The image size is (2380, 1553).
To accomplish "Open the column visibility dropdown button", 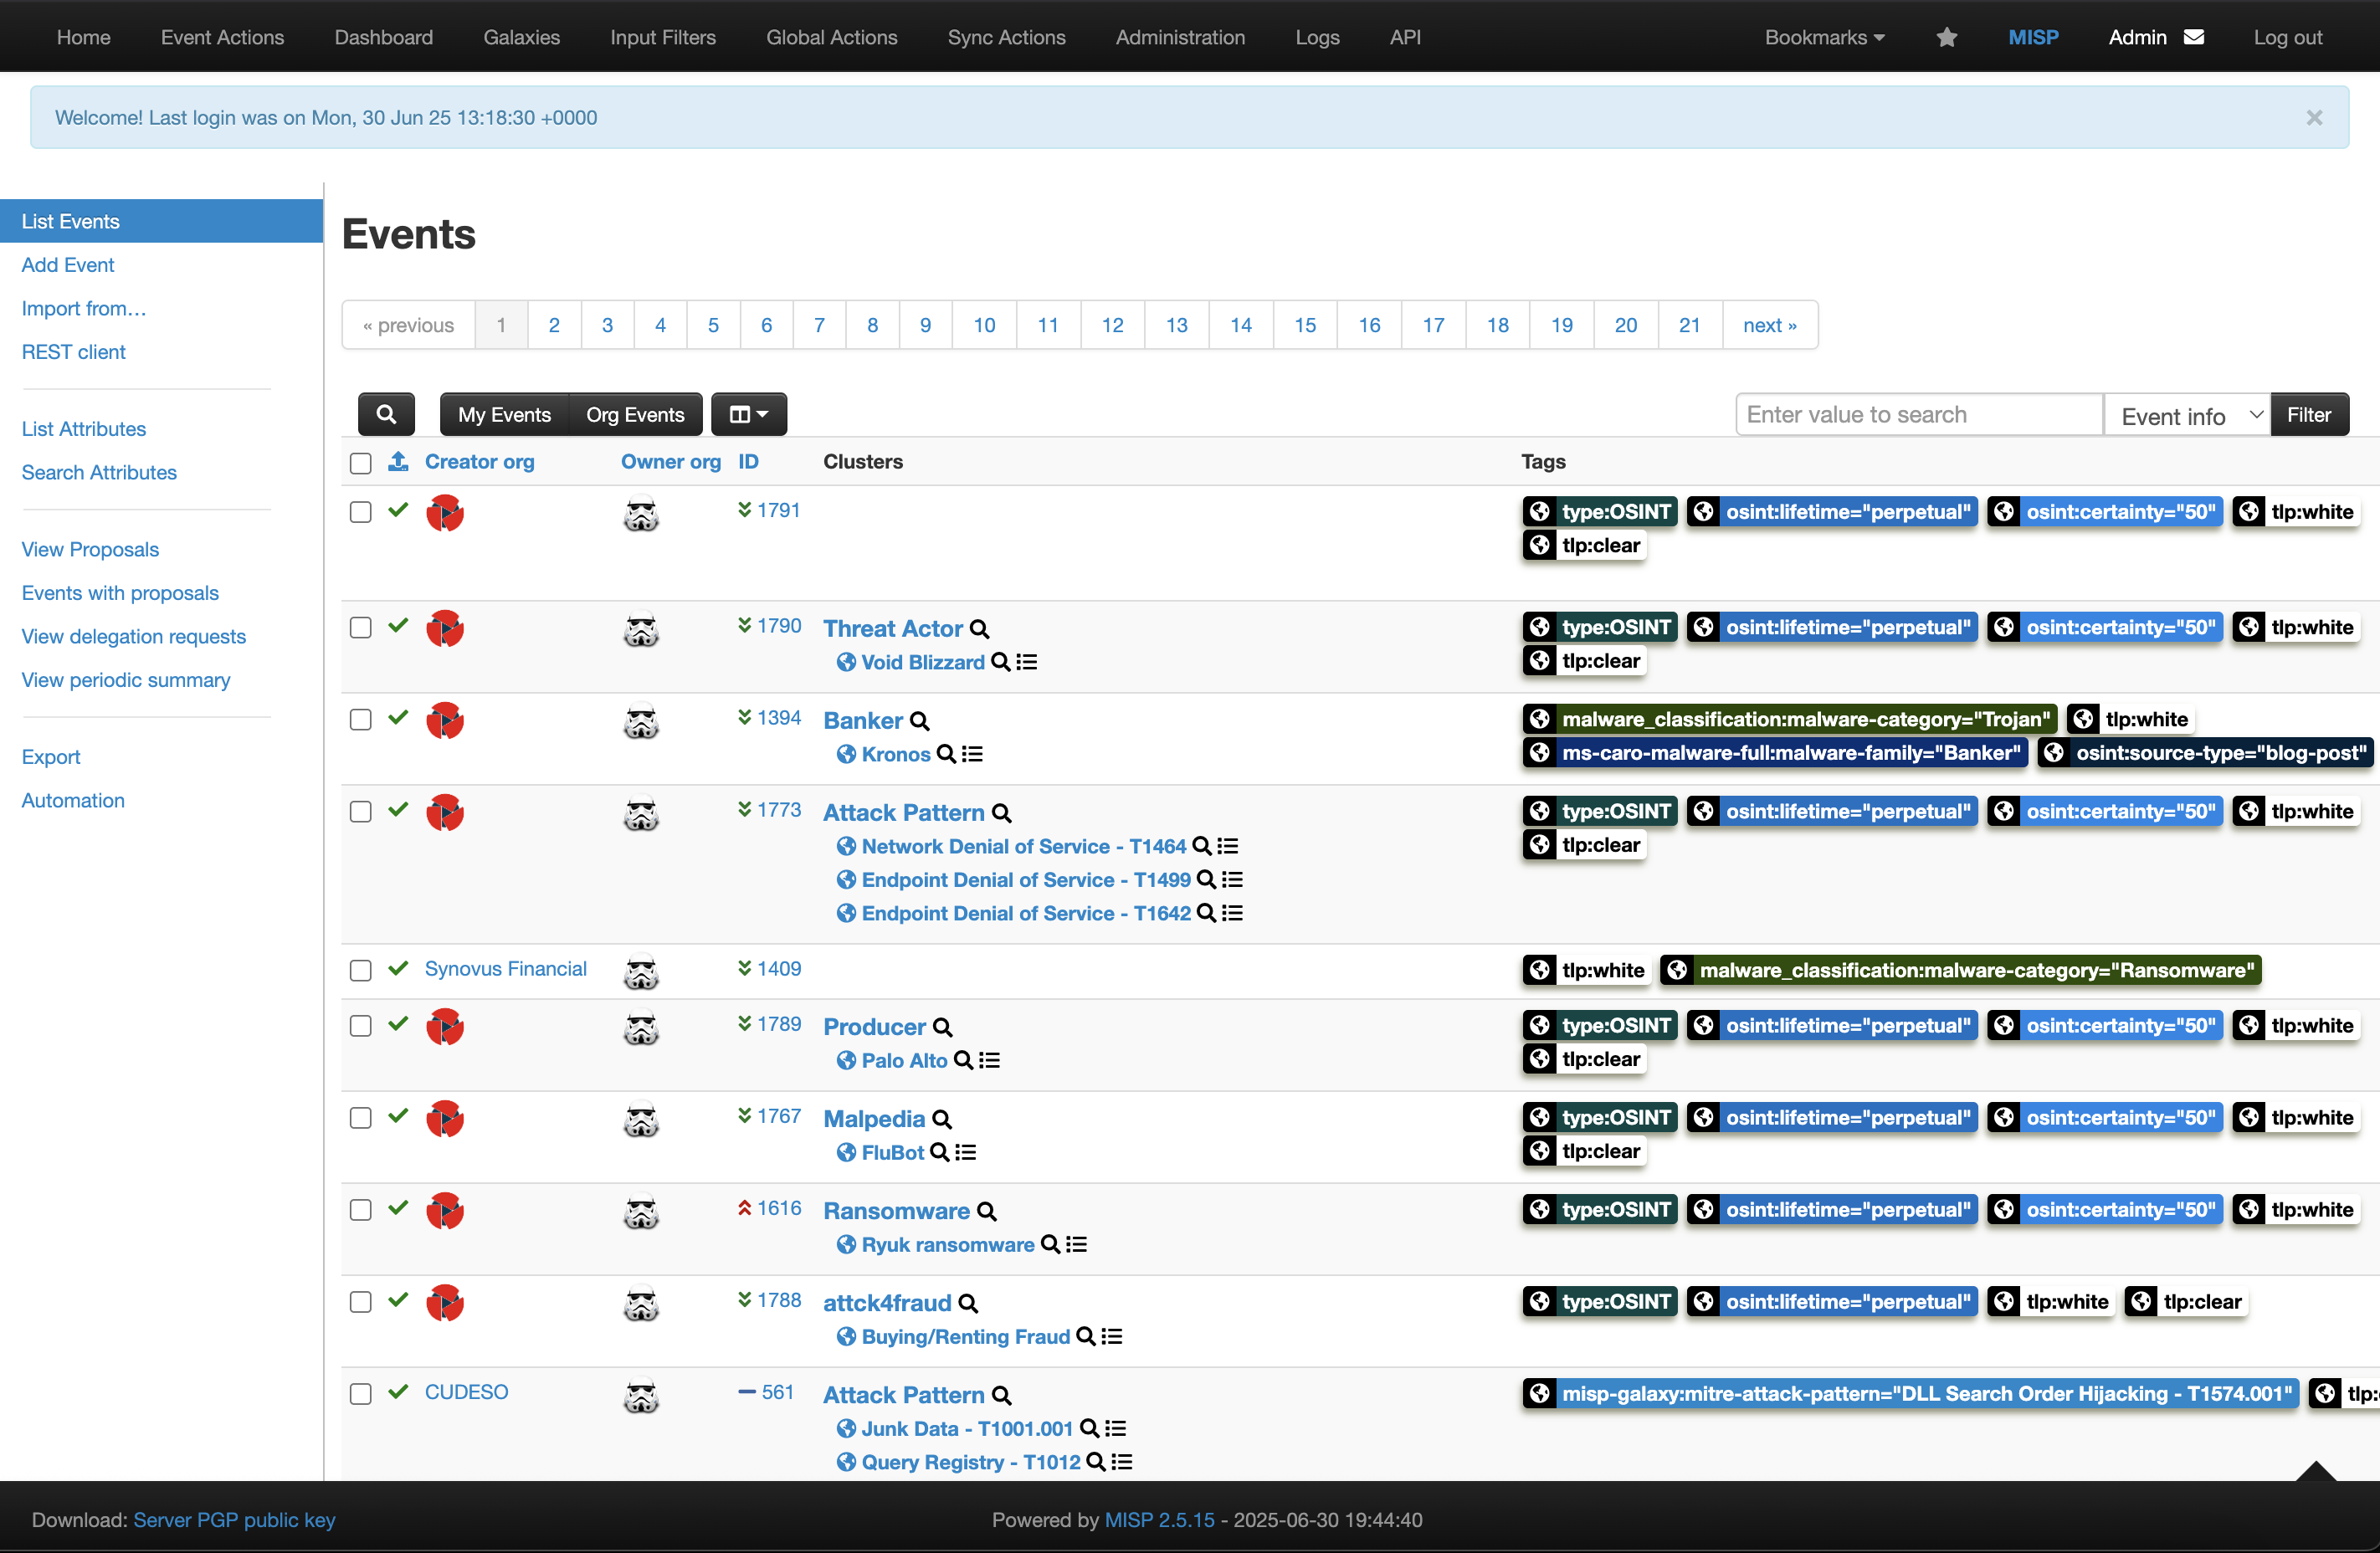I will click(x=749, y=414).
